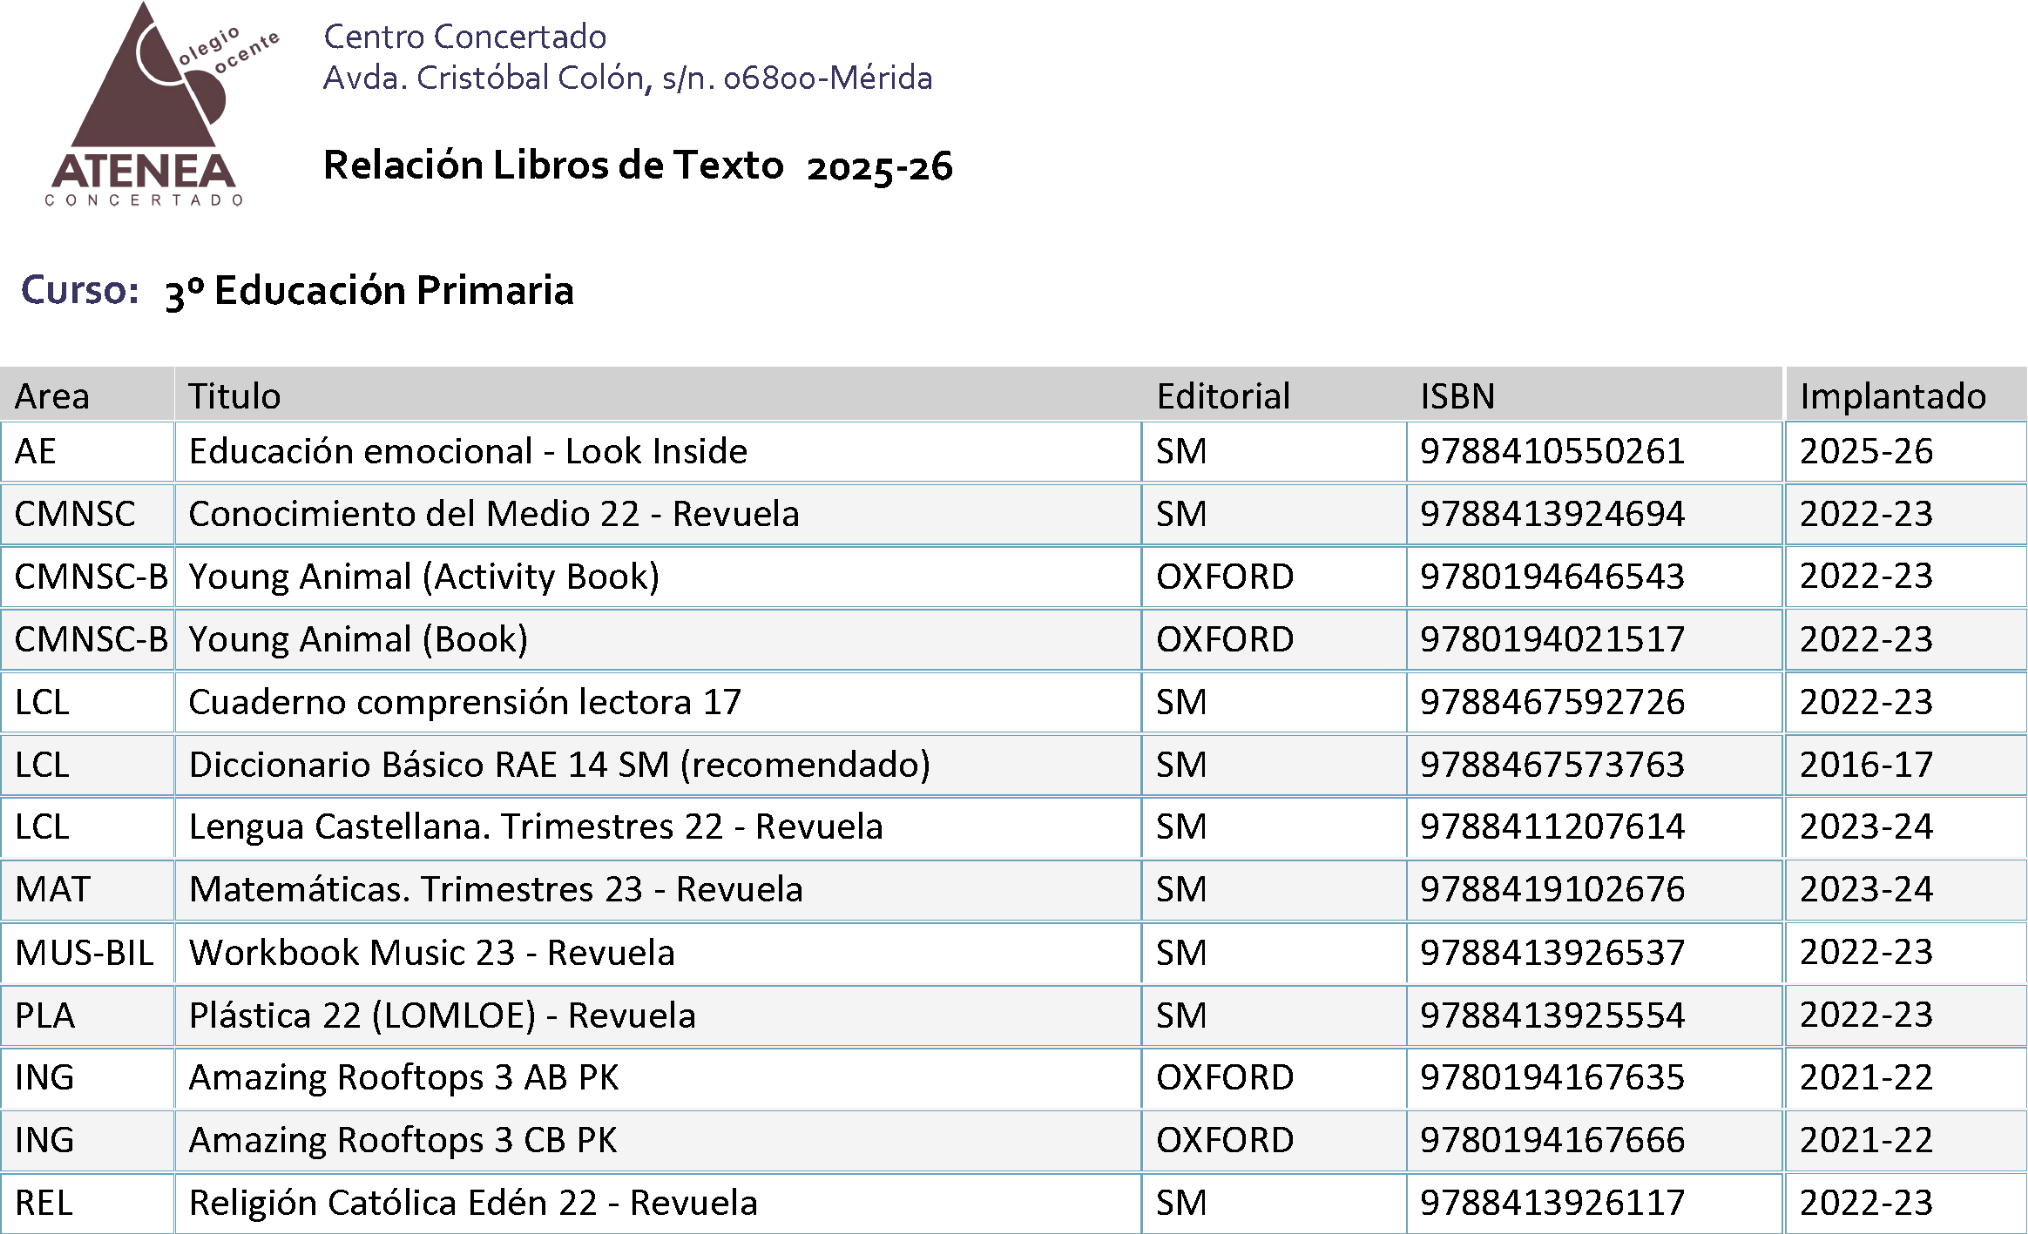Click the Editorial column header
Screen dimensions: 2028x1234
coord(1222,396)
